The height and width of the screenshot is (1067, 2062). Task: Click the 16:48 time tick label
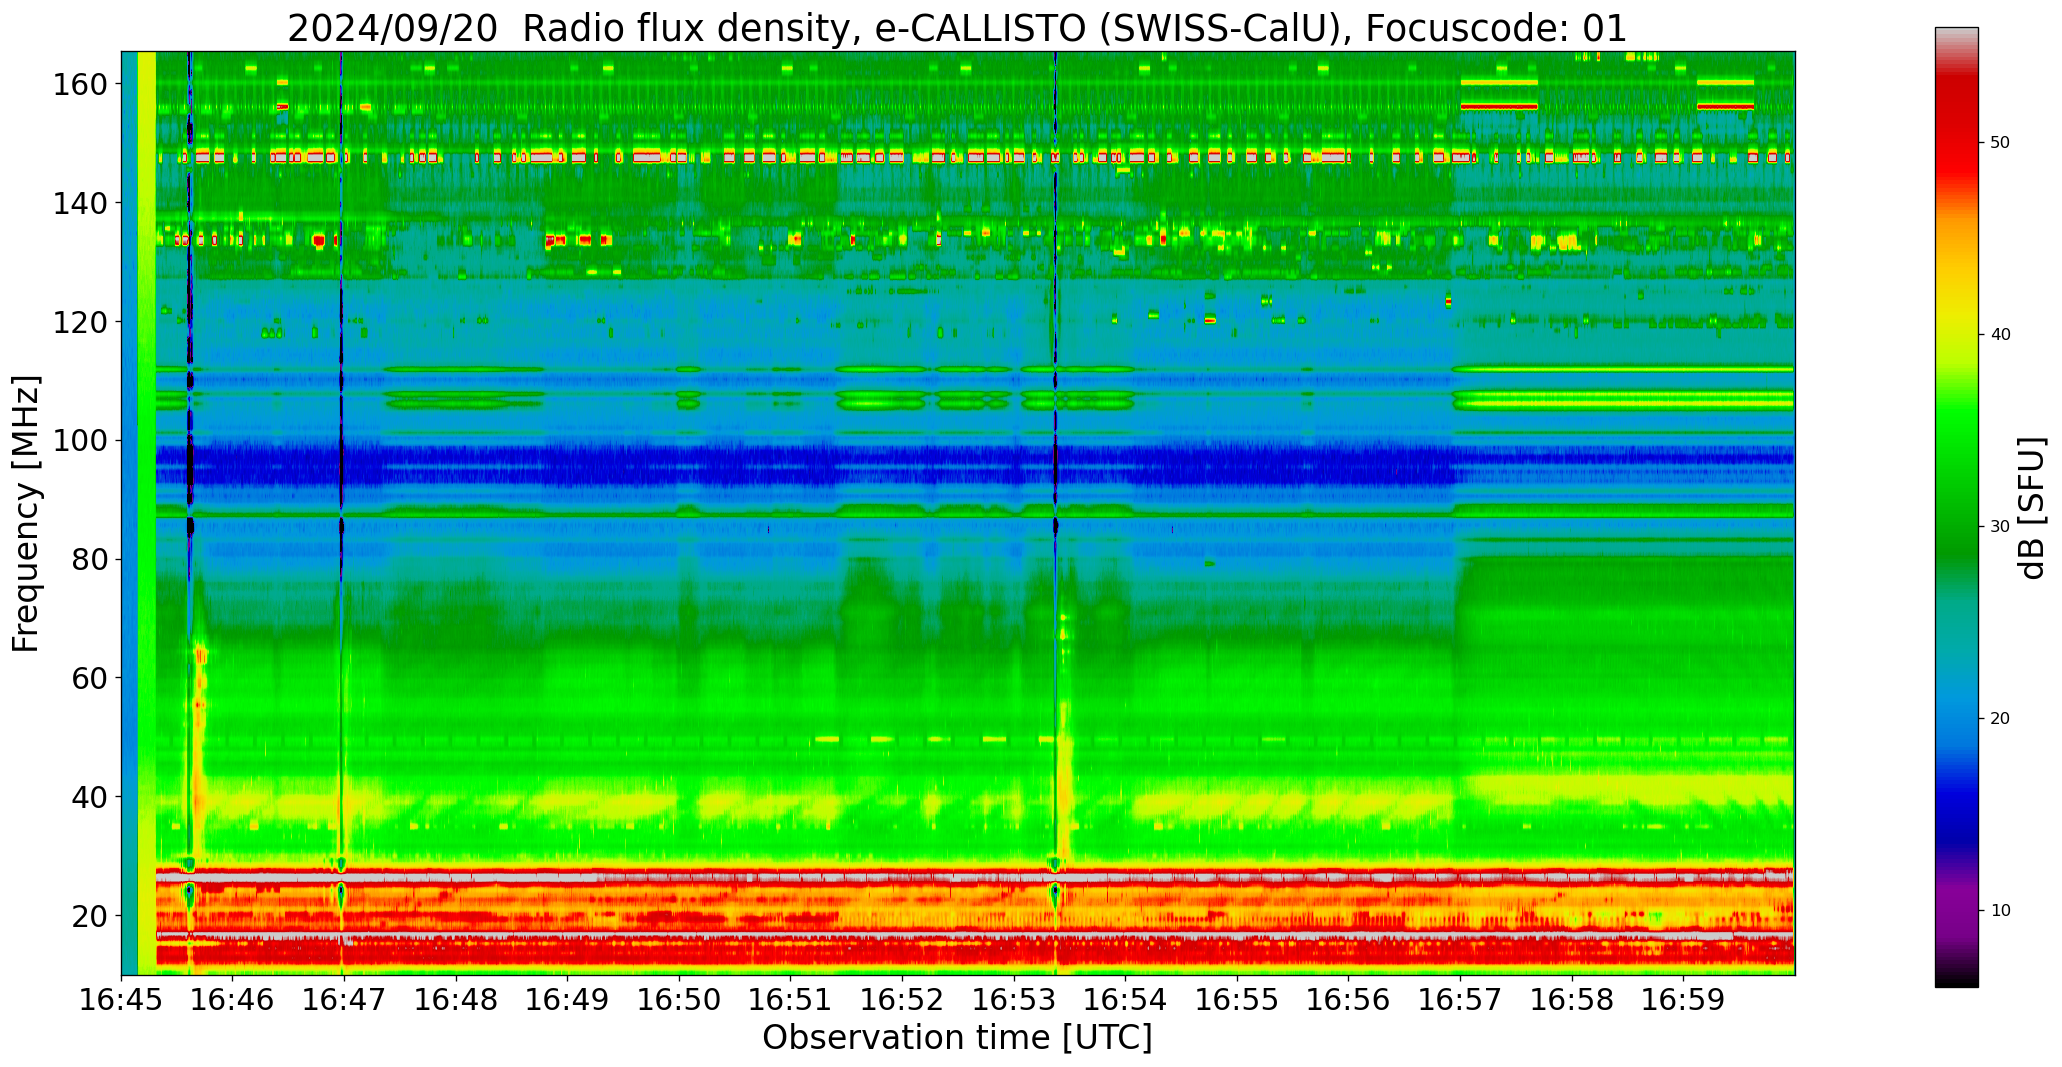click(456, 1000)
